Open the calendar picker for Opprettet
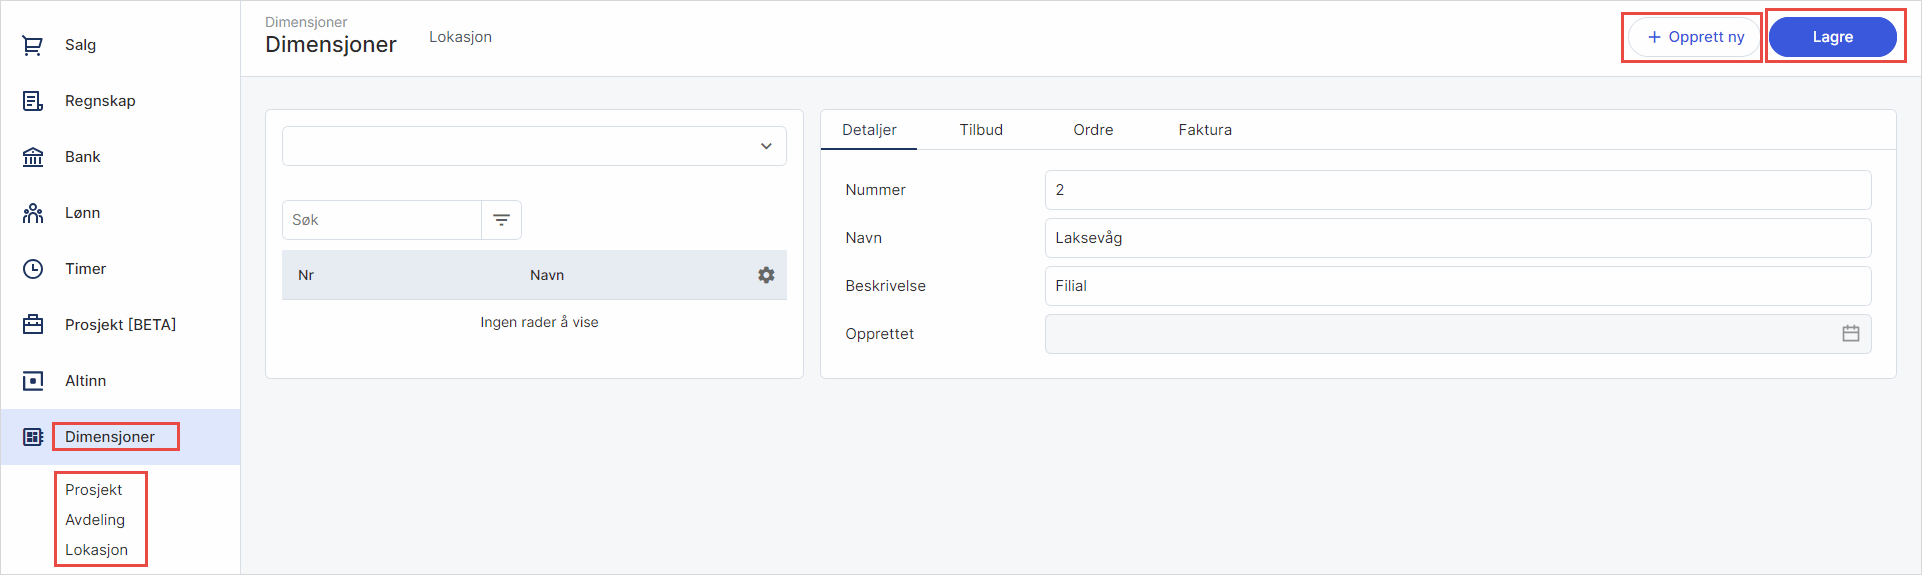 pos(1850,334)
